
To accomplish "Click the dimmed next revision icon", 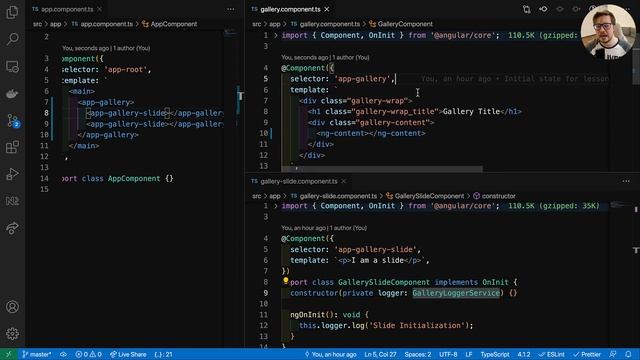I will pos(576,9).
